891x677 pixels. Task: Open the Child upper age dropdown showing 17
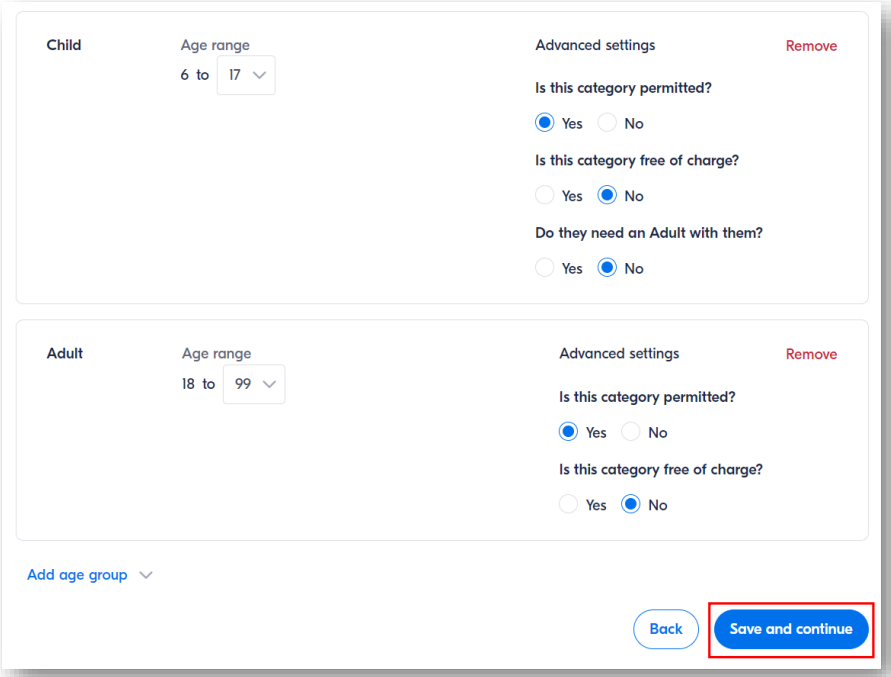click(245, 75)
